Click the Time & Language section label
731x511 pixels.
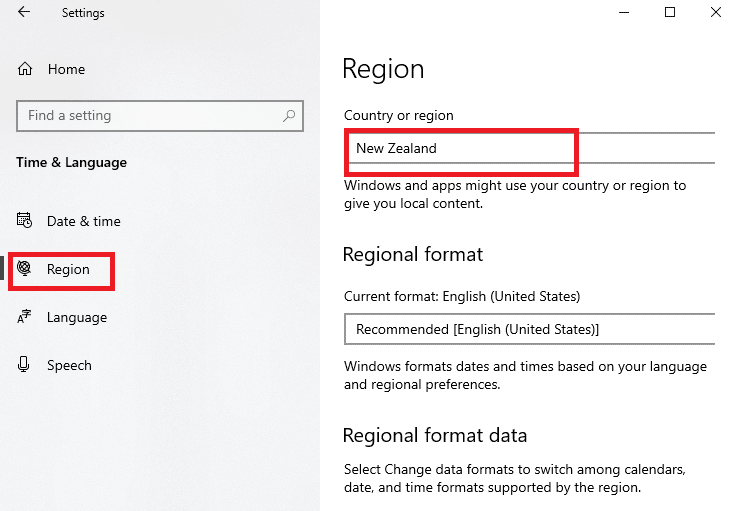[71, 162]
